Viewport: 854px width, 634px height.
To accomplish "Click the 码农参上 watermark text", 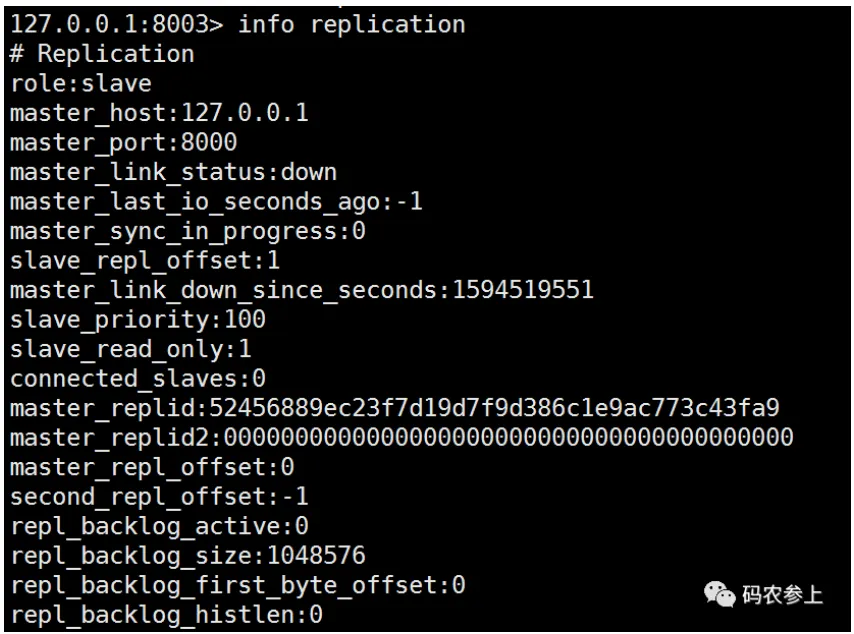I will [782, 595].
